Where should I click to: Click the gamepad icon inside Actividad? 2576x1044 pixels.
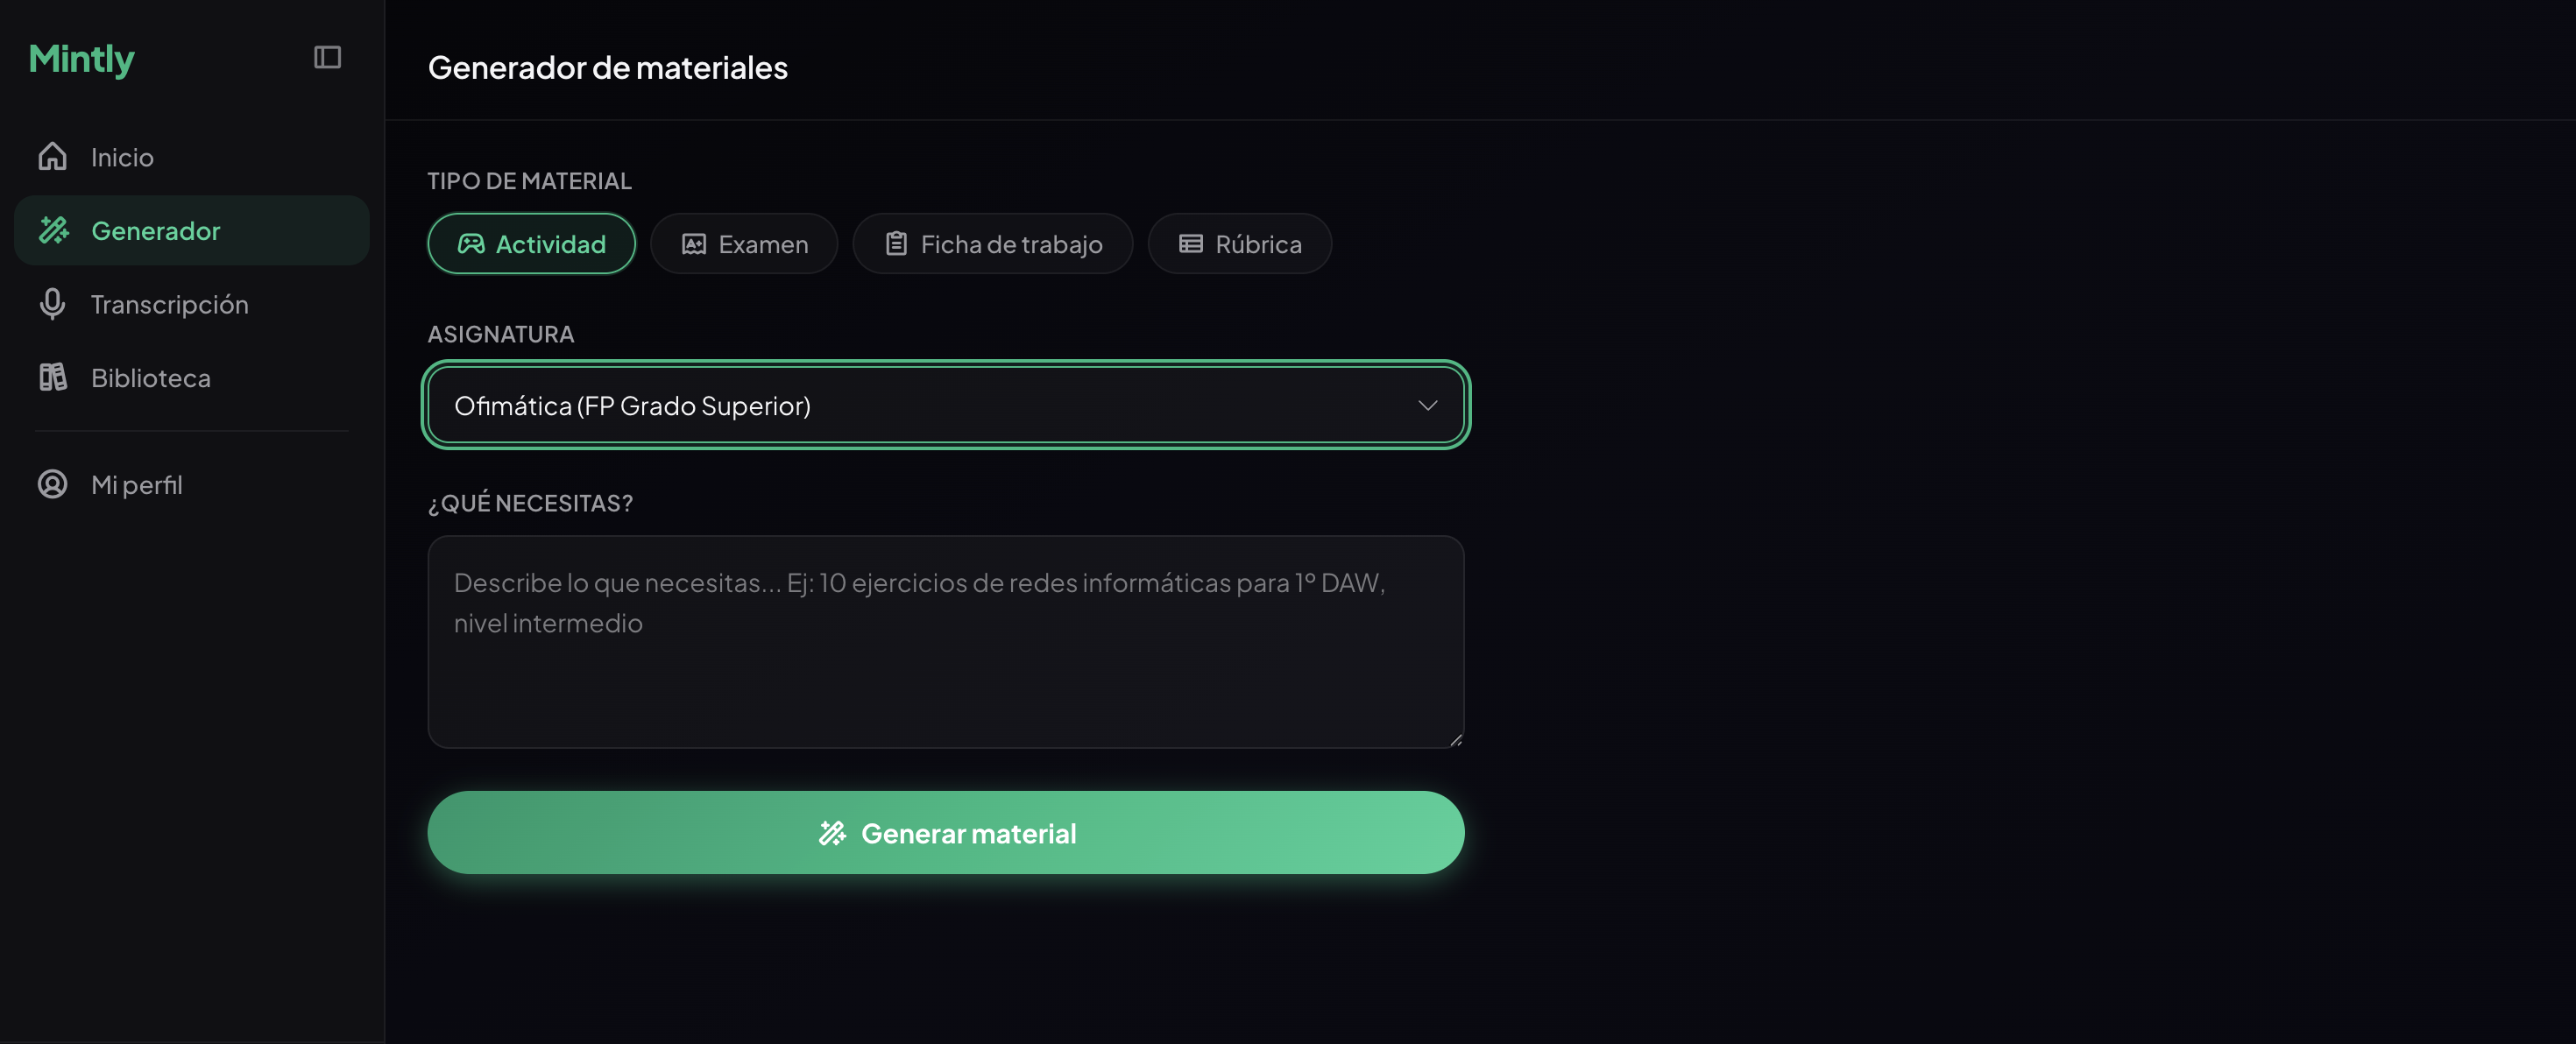[472, 243]
